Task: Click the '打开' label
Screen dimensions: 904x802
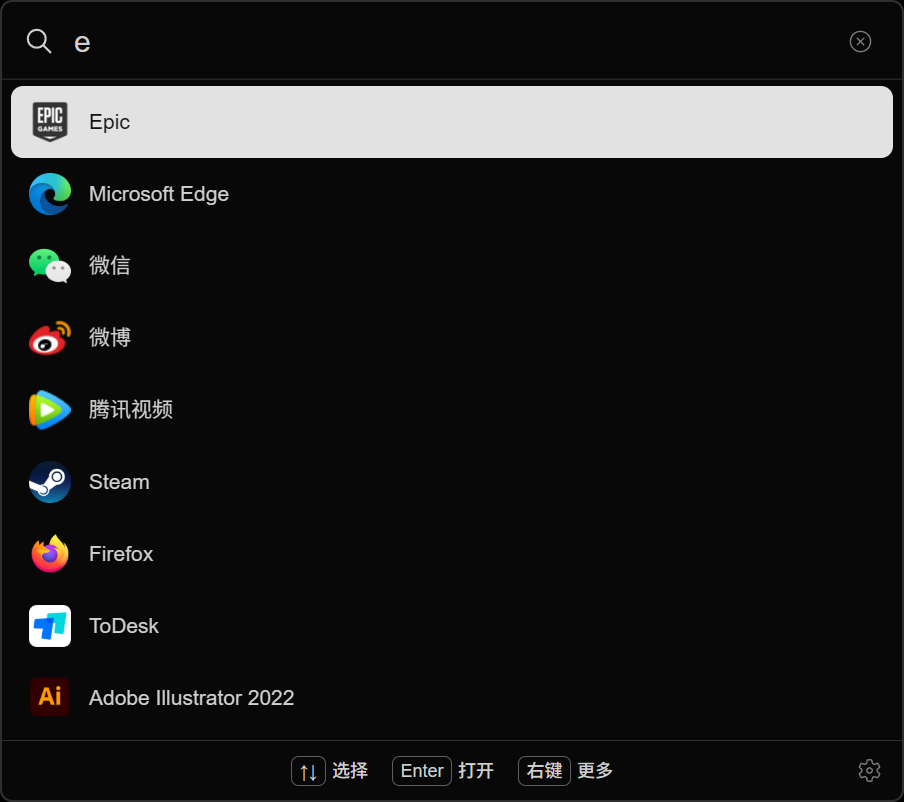Action: tap(476, 771)
